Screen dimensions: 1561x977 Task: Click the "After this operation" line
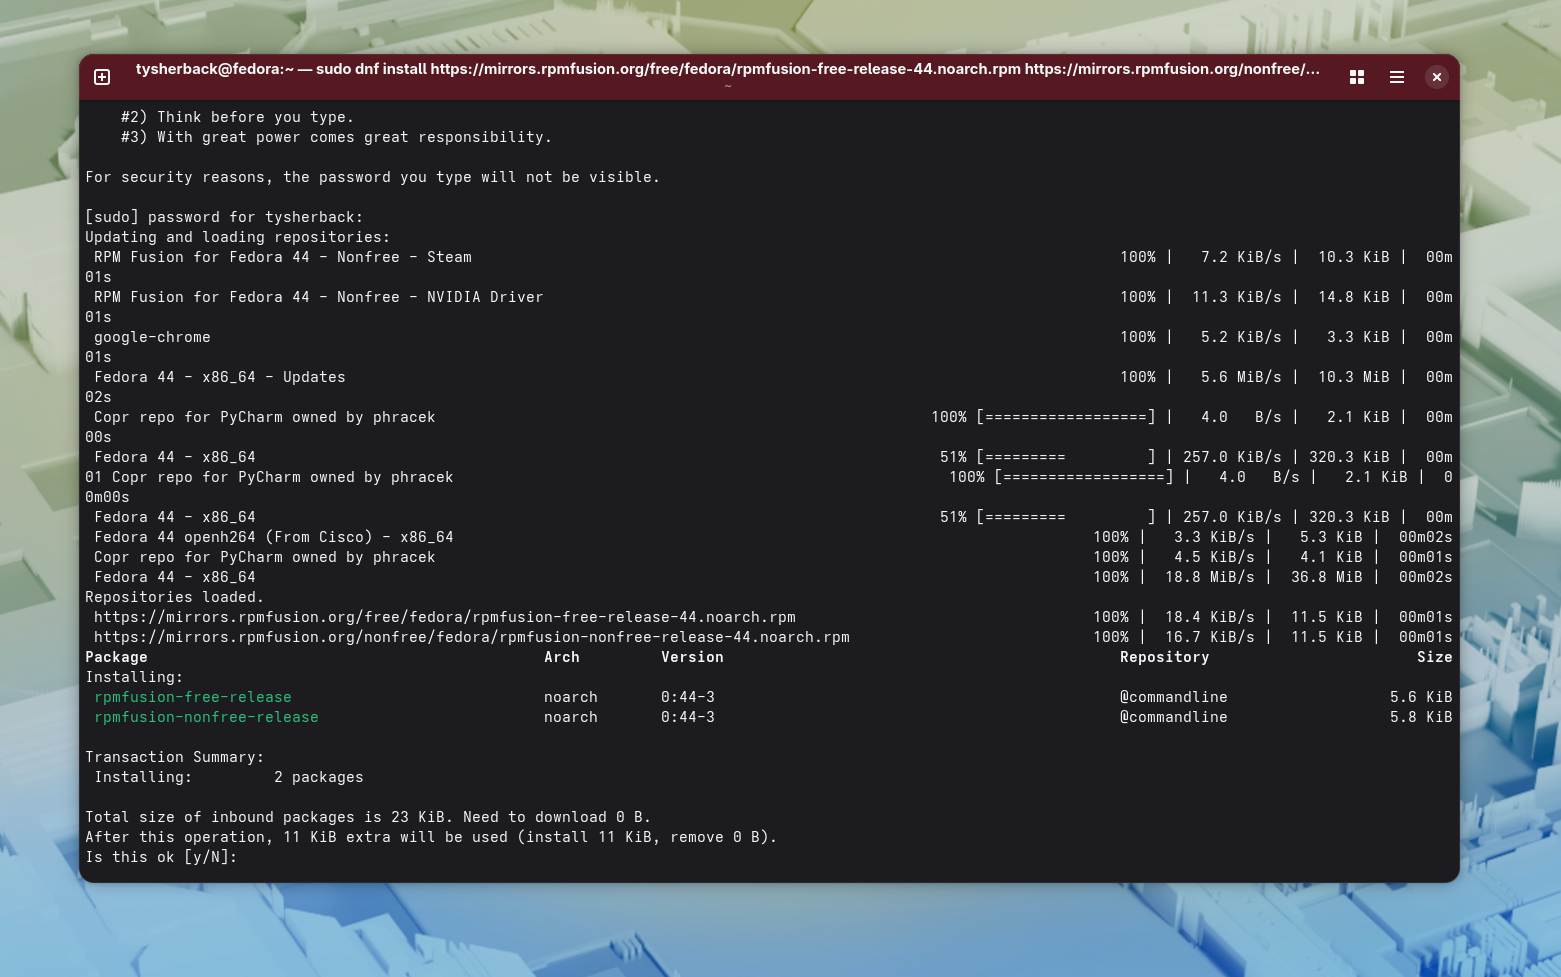(x=431, y=837)
